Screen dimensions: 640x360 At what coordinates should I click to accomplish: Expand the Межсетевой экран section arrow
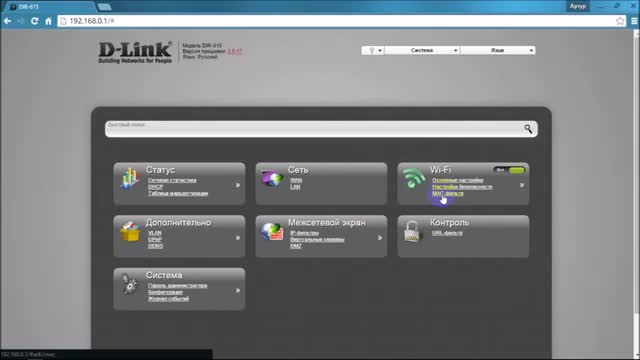(x=380, y=238)
